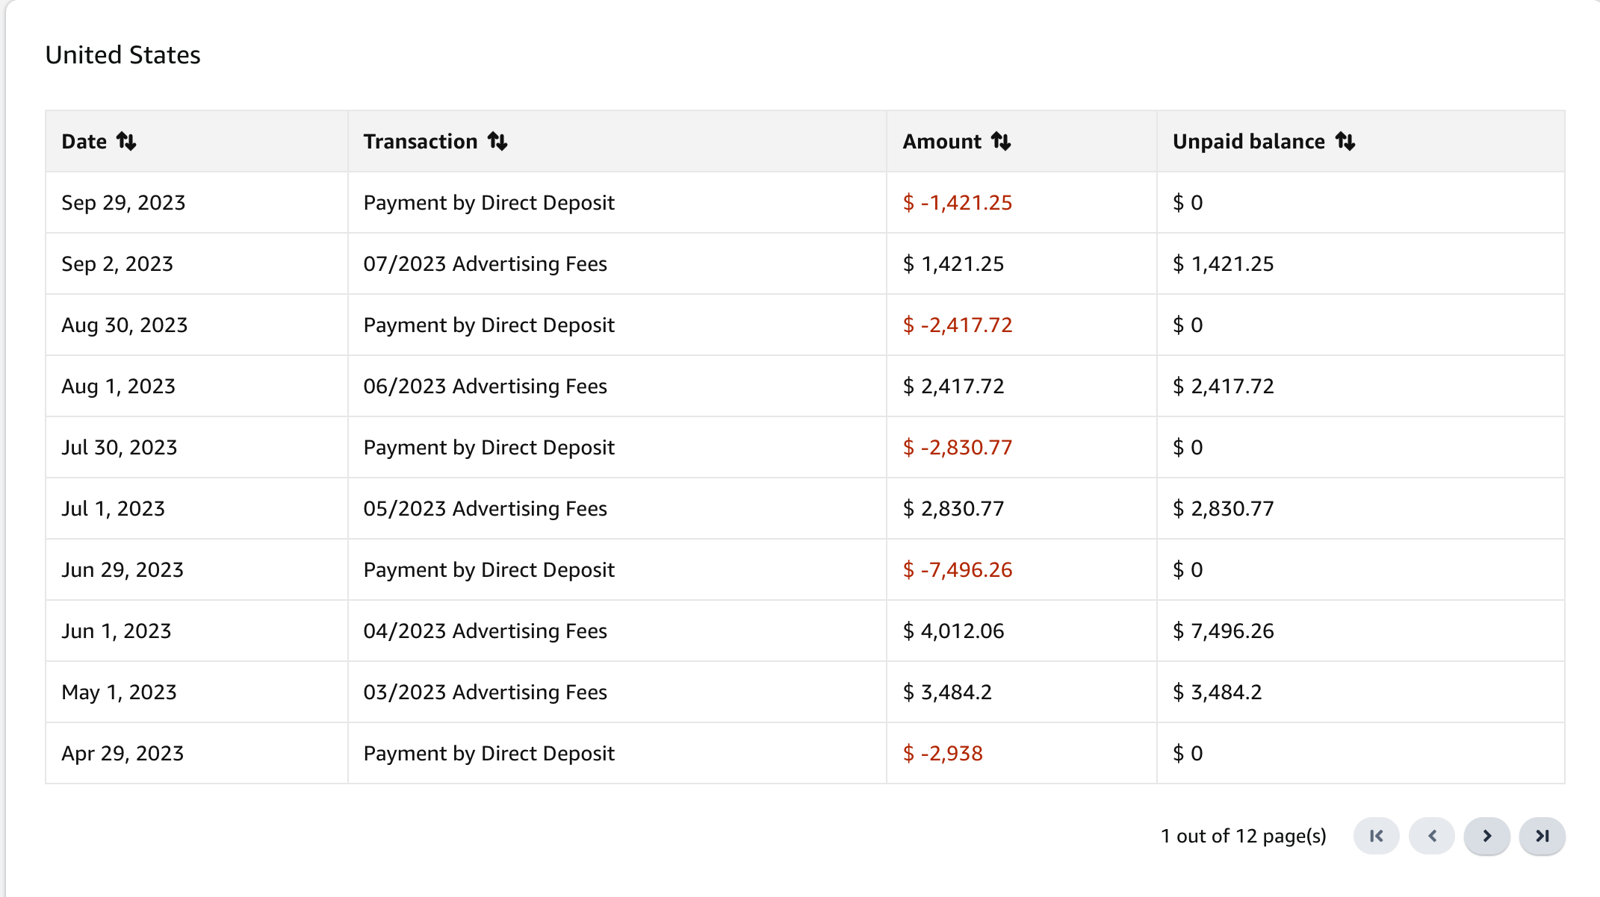Select unpaid balance $ 7,496.26
The image size is (1600, 897).
pyautogui.click(x=1223, y=631)
